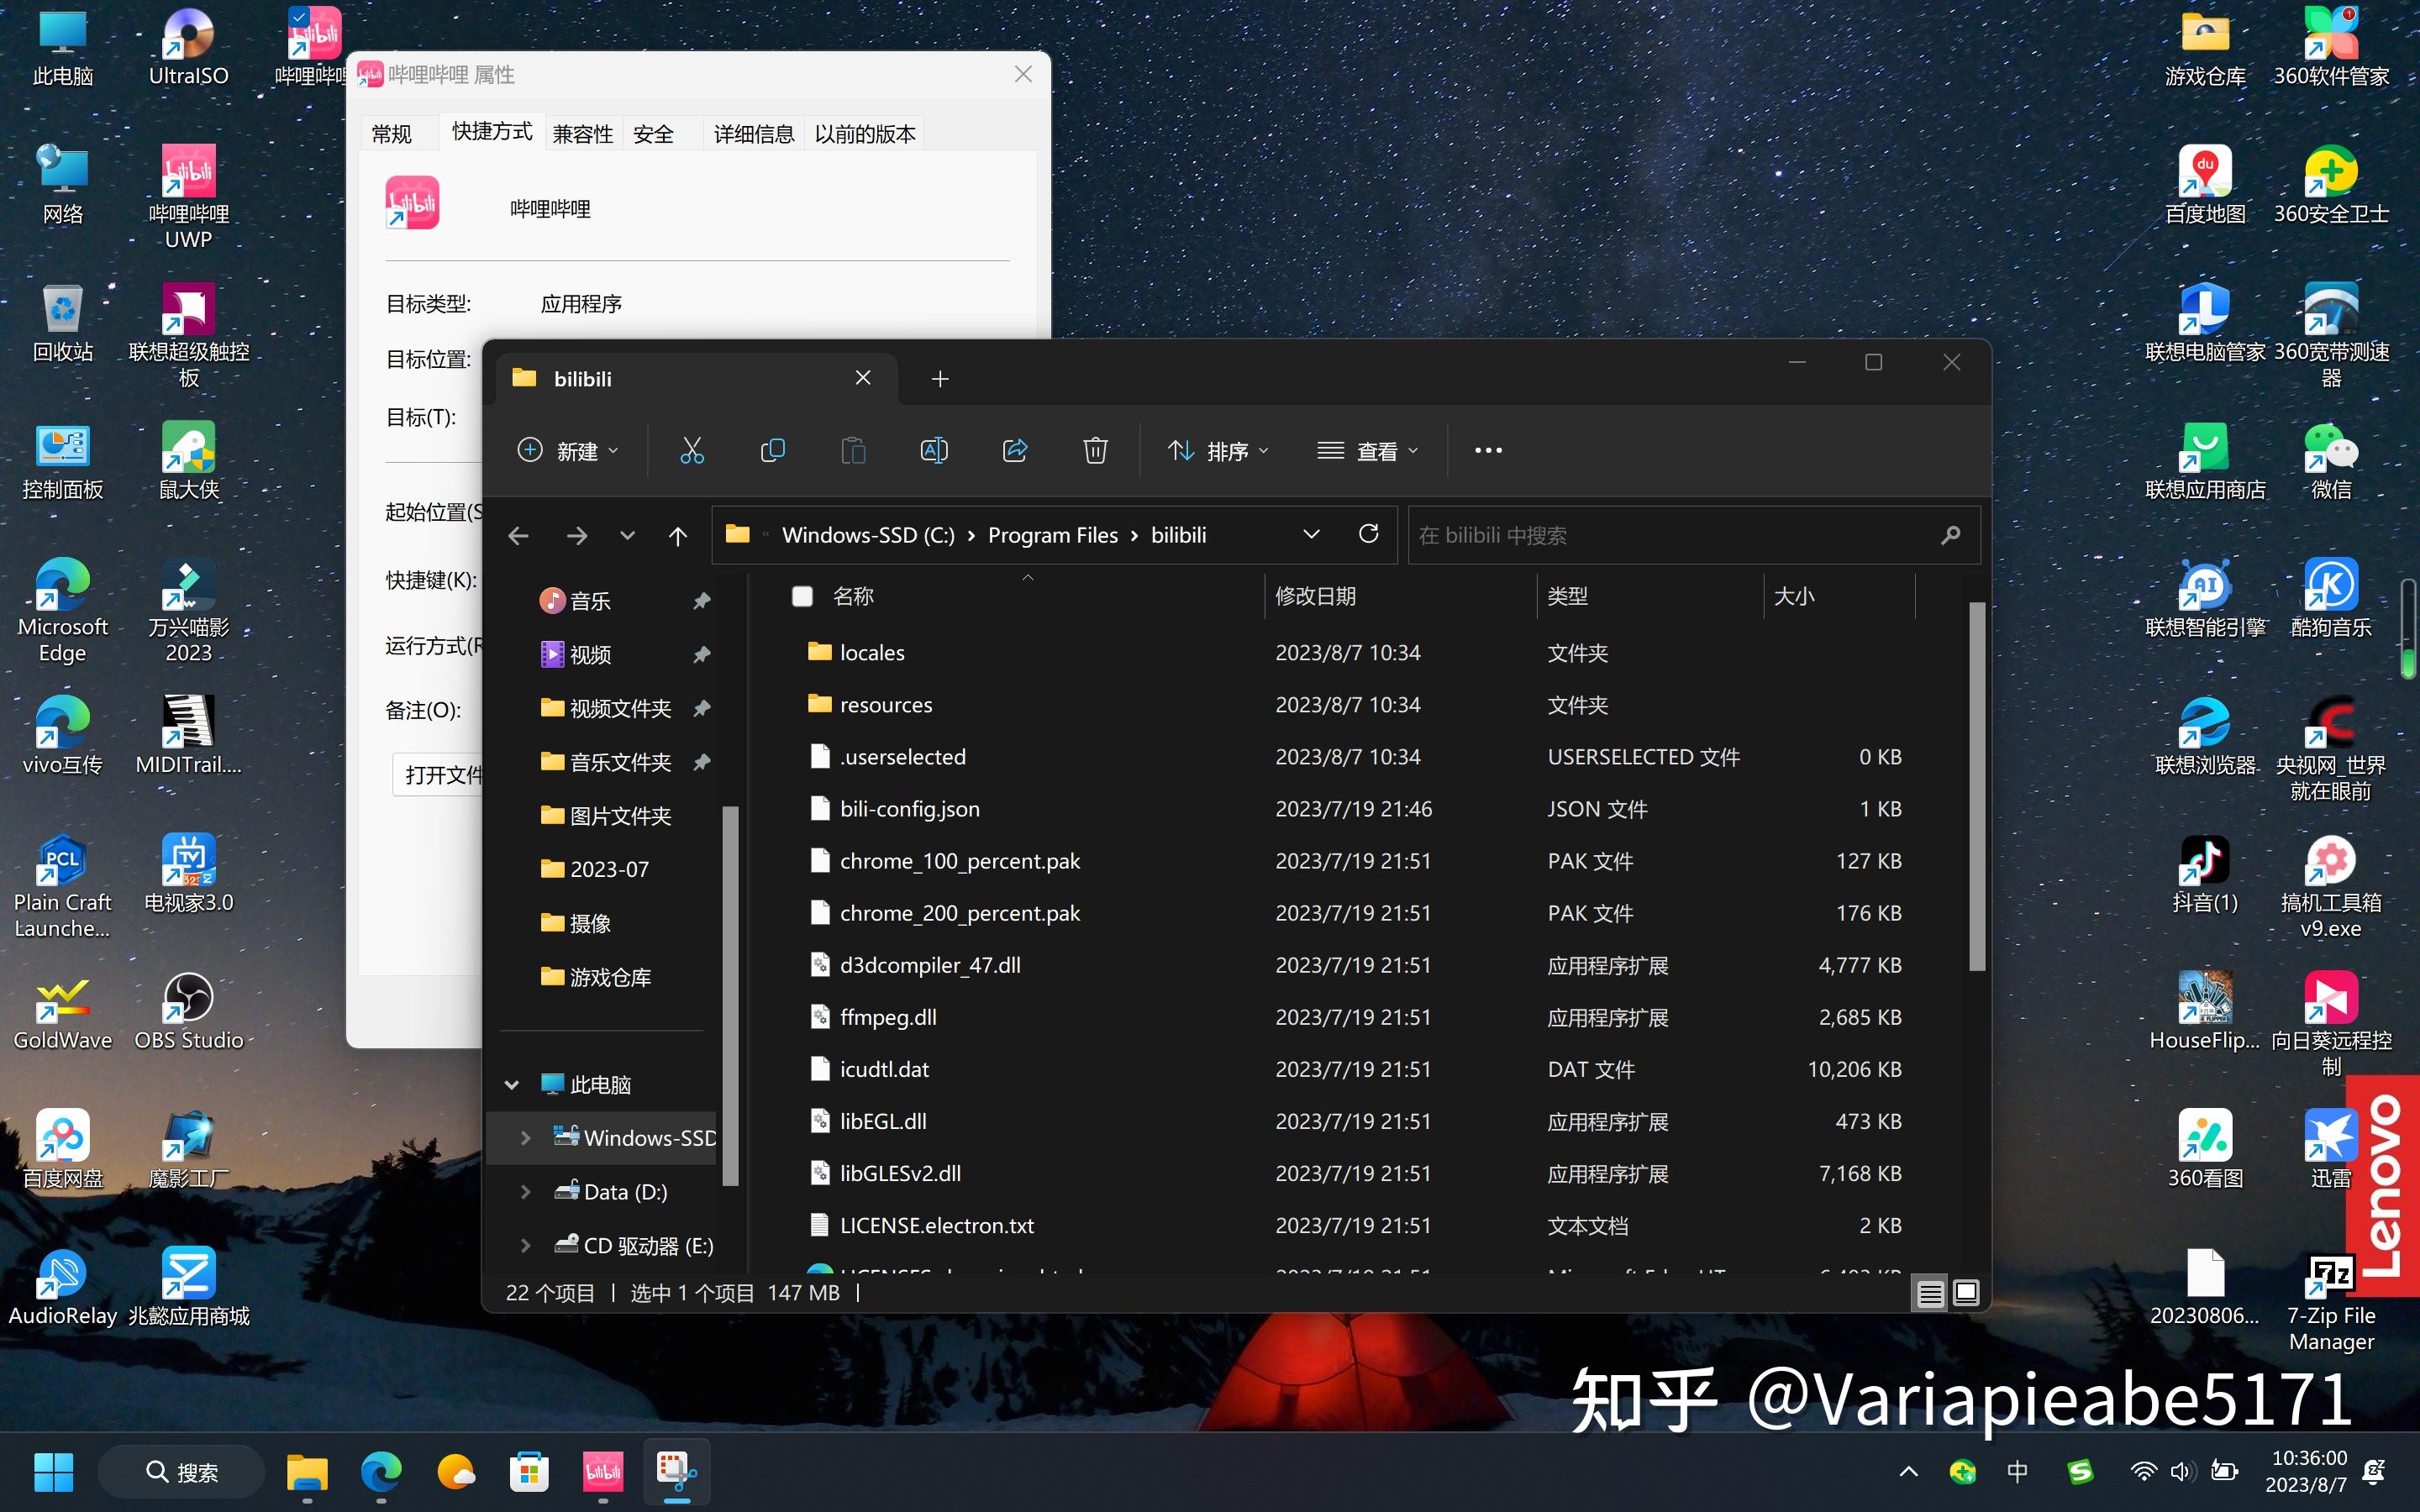This screenshot has width=2420, height=1512.
Task: Open Microsoft Edge from the taskbar
Action: [381, 1472]
